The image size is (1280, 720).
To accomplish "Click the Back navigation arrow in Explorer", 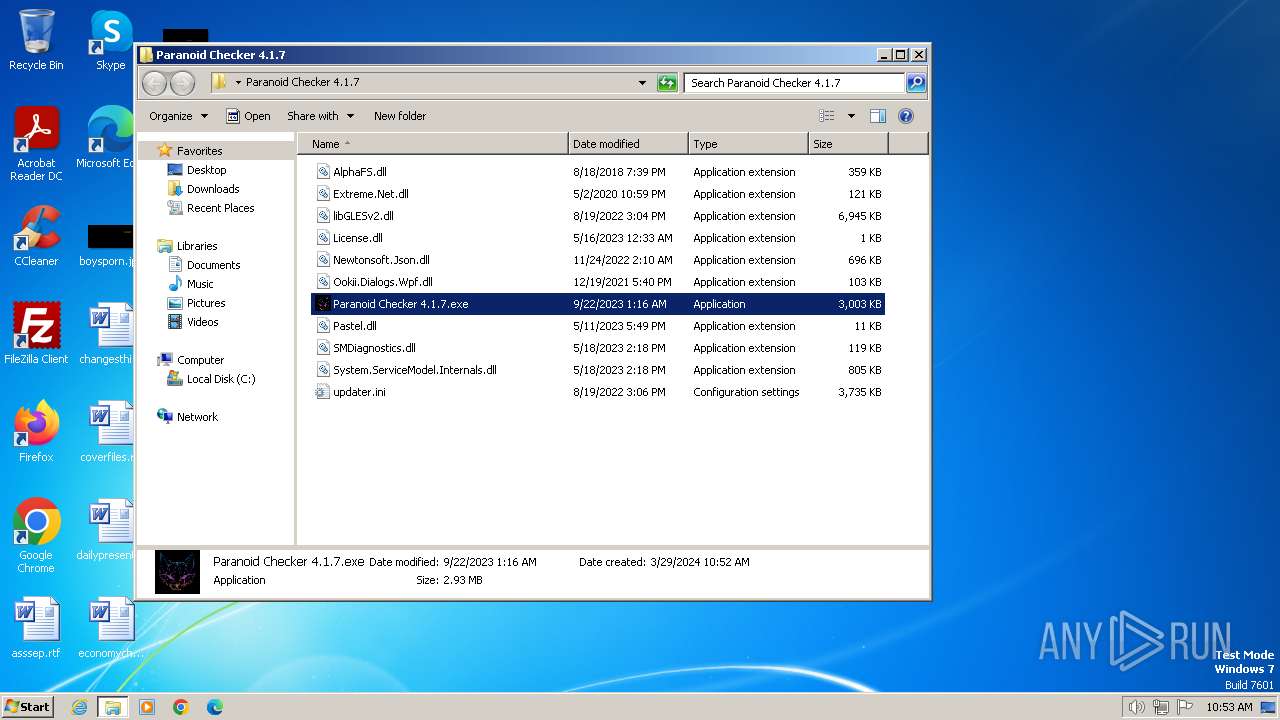I will [x=154, y=83].
